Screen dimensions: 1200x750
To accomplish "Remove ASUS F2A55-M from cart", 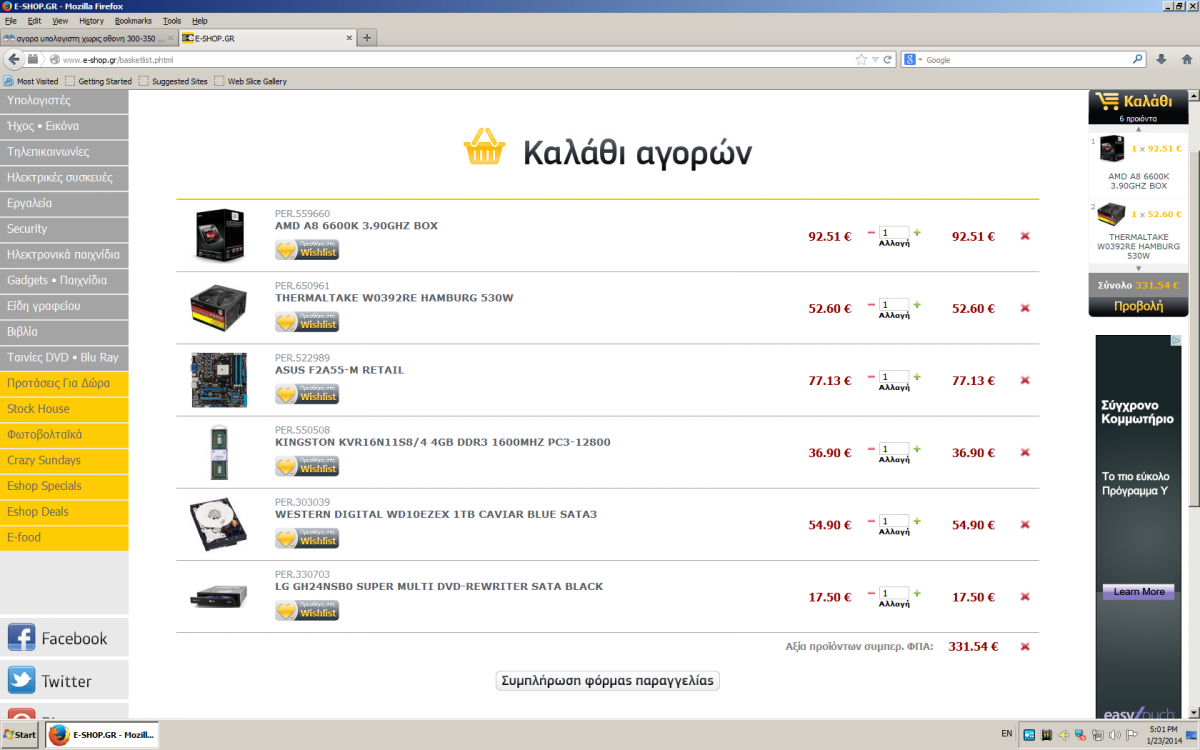I will coord(1025,380).
